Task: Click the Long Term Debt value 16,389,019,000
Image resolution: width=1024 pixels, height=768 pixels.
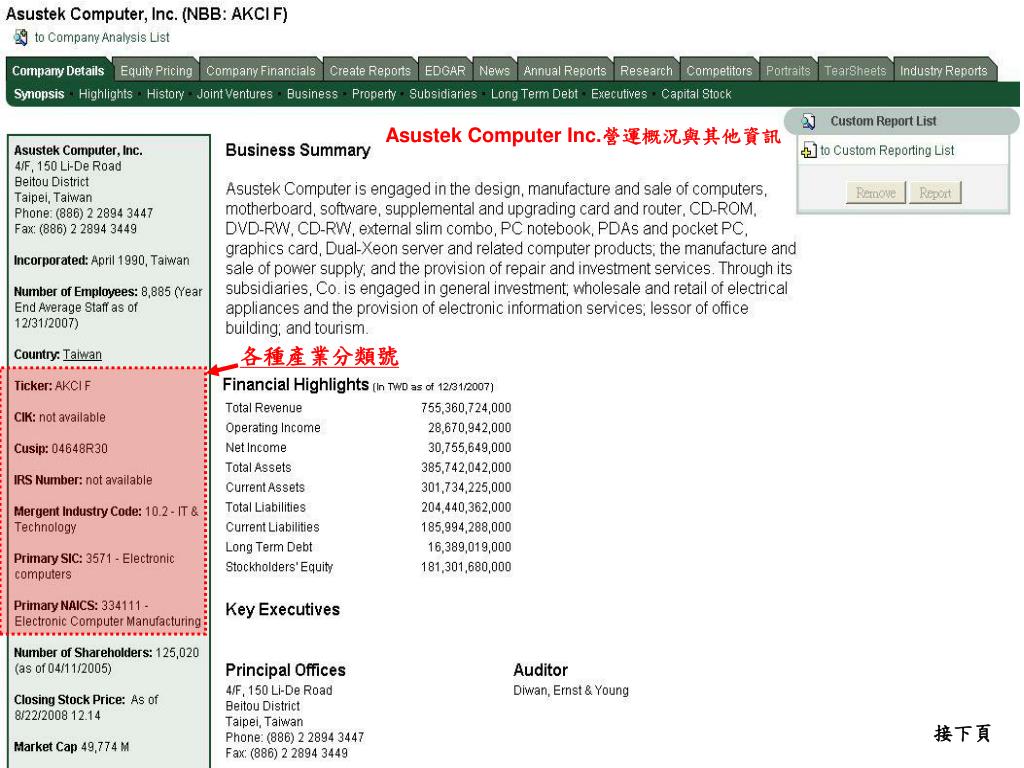Action: click(470, 547)
